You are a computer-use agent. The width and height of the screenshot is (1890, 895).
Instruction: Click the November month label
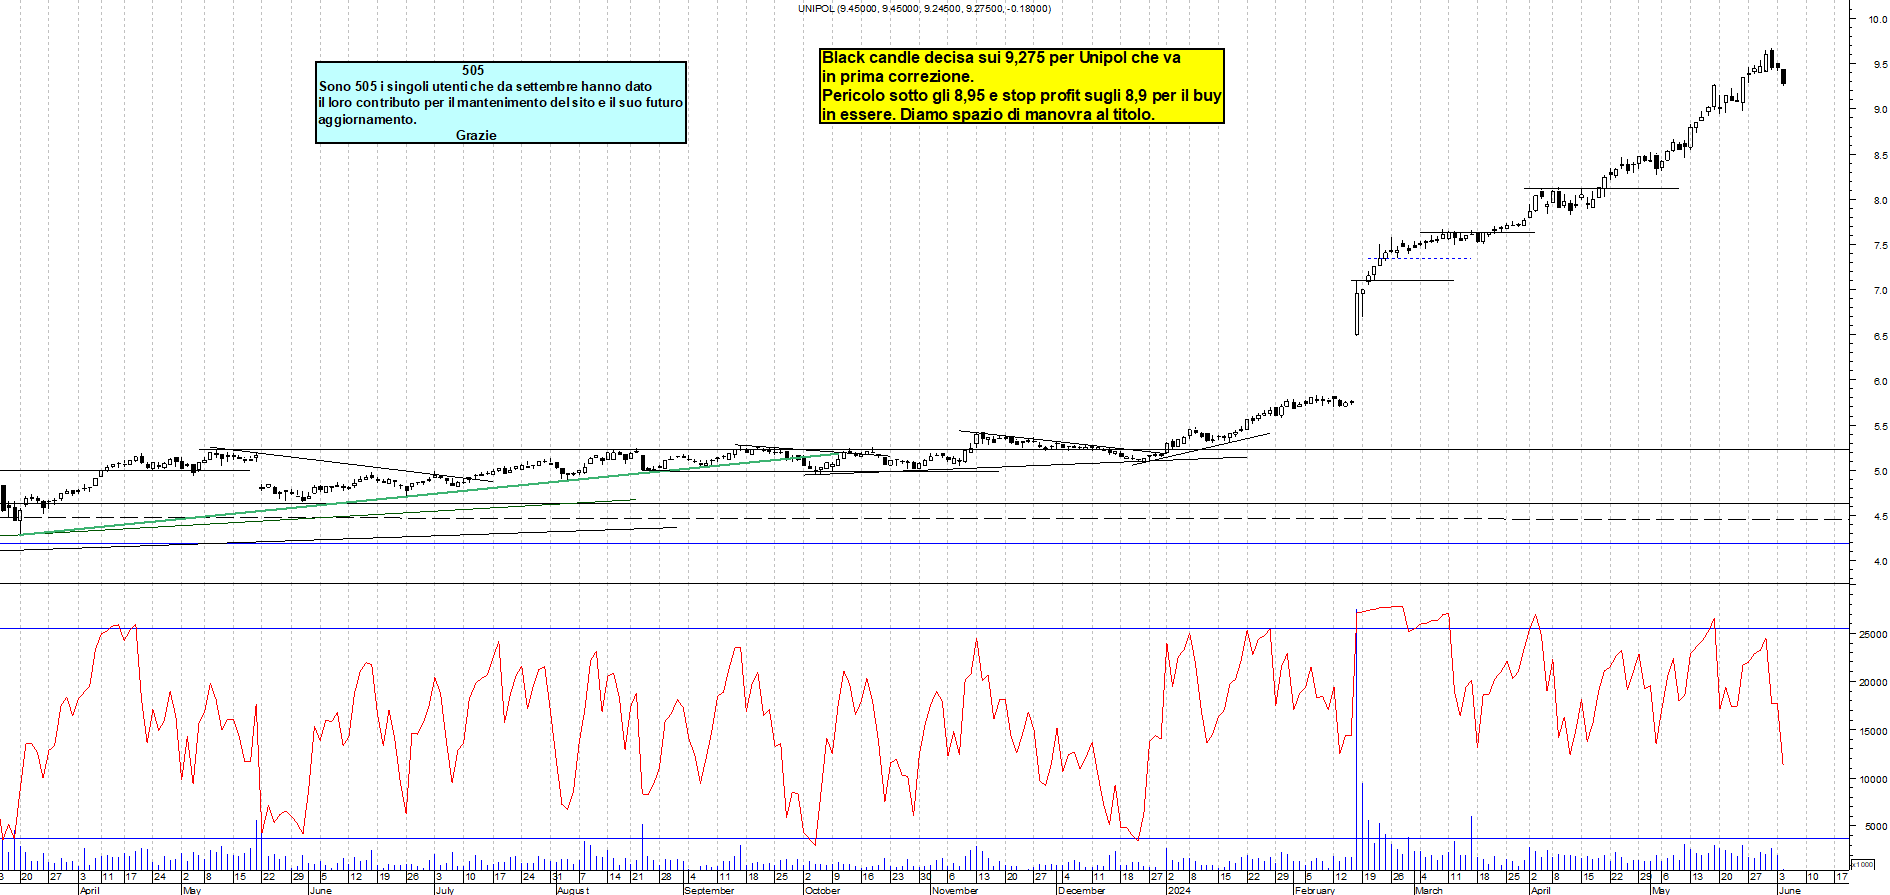click(955, 890)
